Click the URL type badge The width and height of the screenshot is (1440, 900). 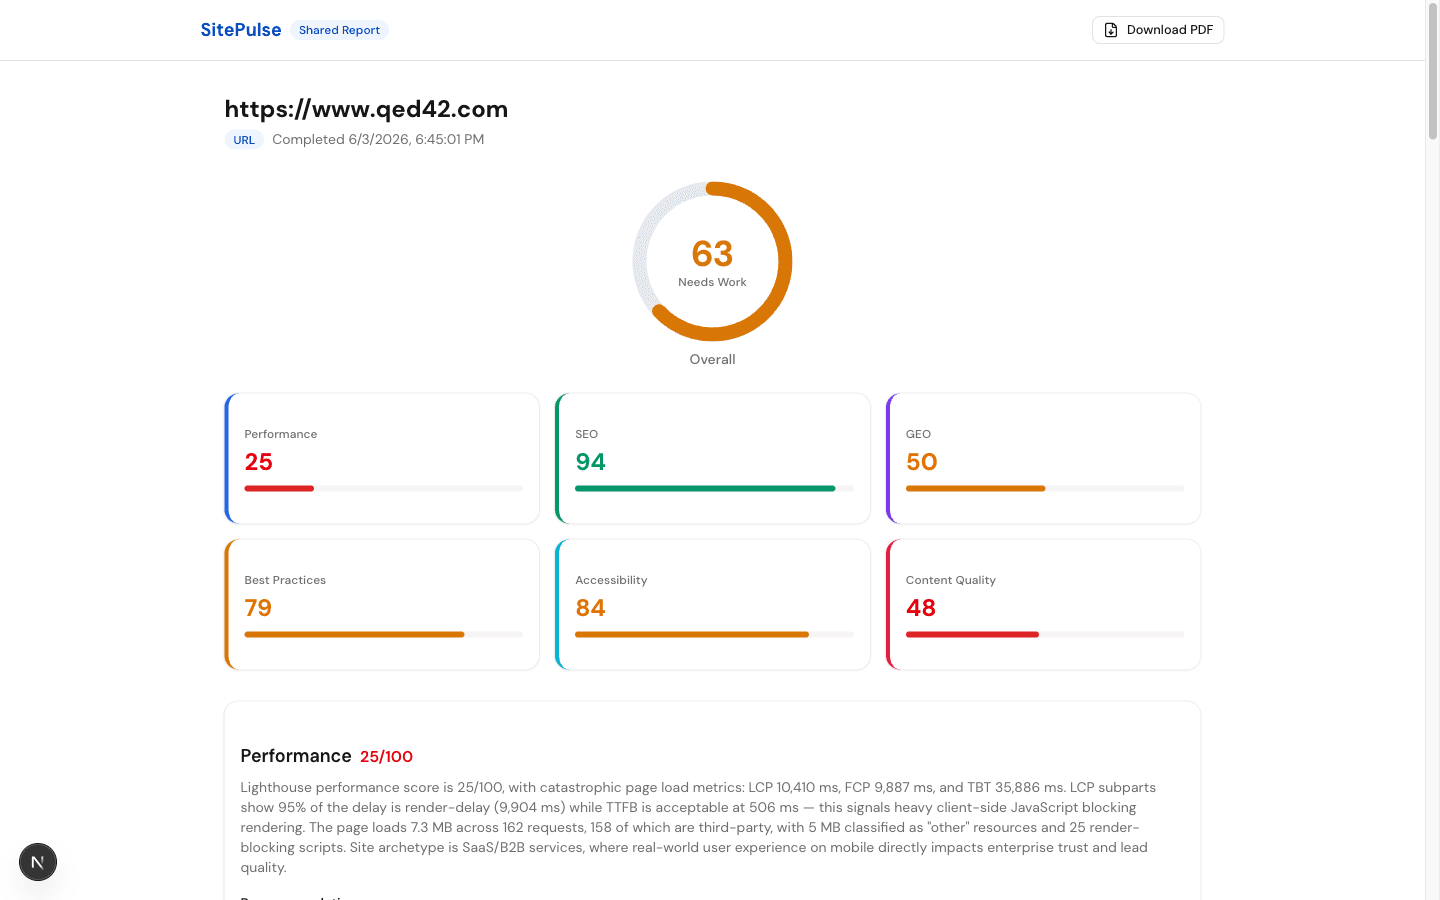[244, 140]
